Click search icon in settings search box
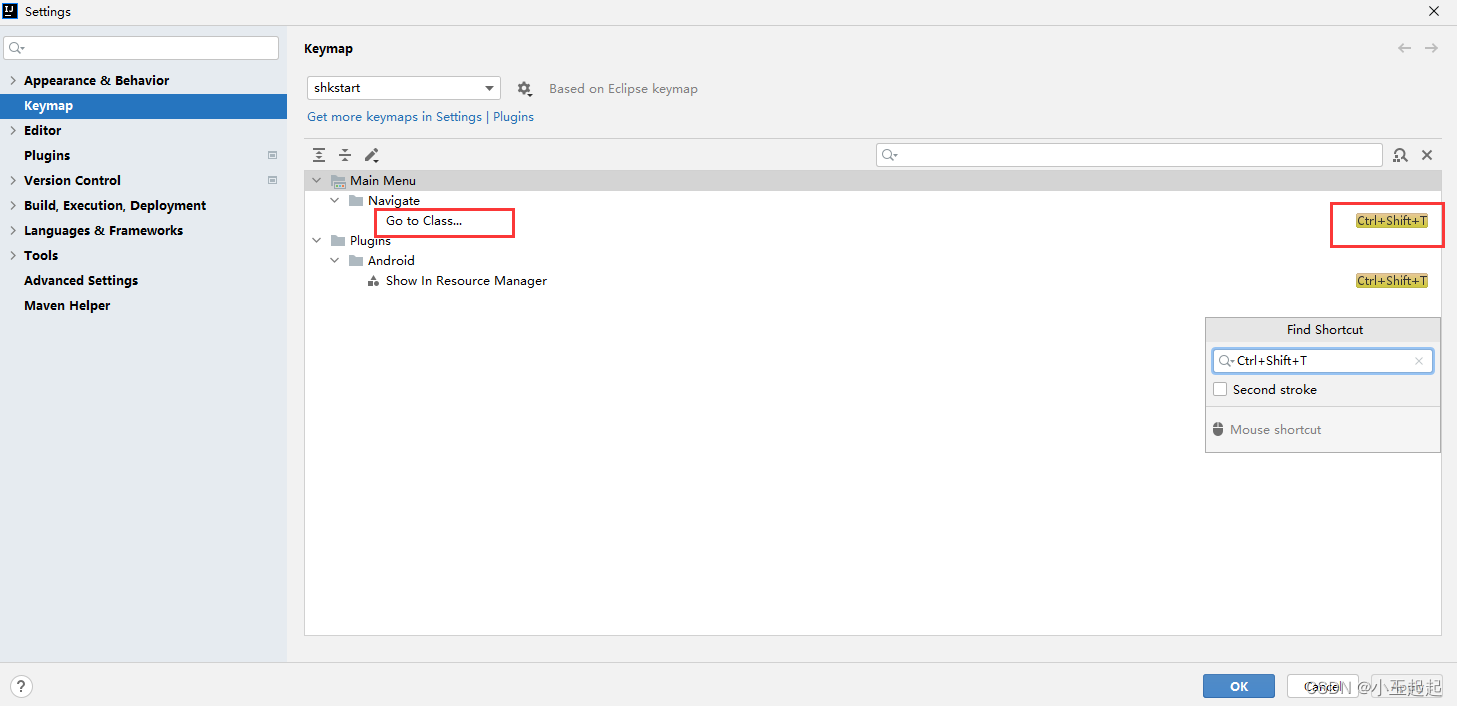Image resolution: width=1457 pixels, height=706 pixels. 16,48
